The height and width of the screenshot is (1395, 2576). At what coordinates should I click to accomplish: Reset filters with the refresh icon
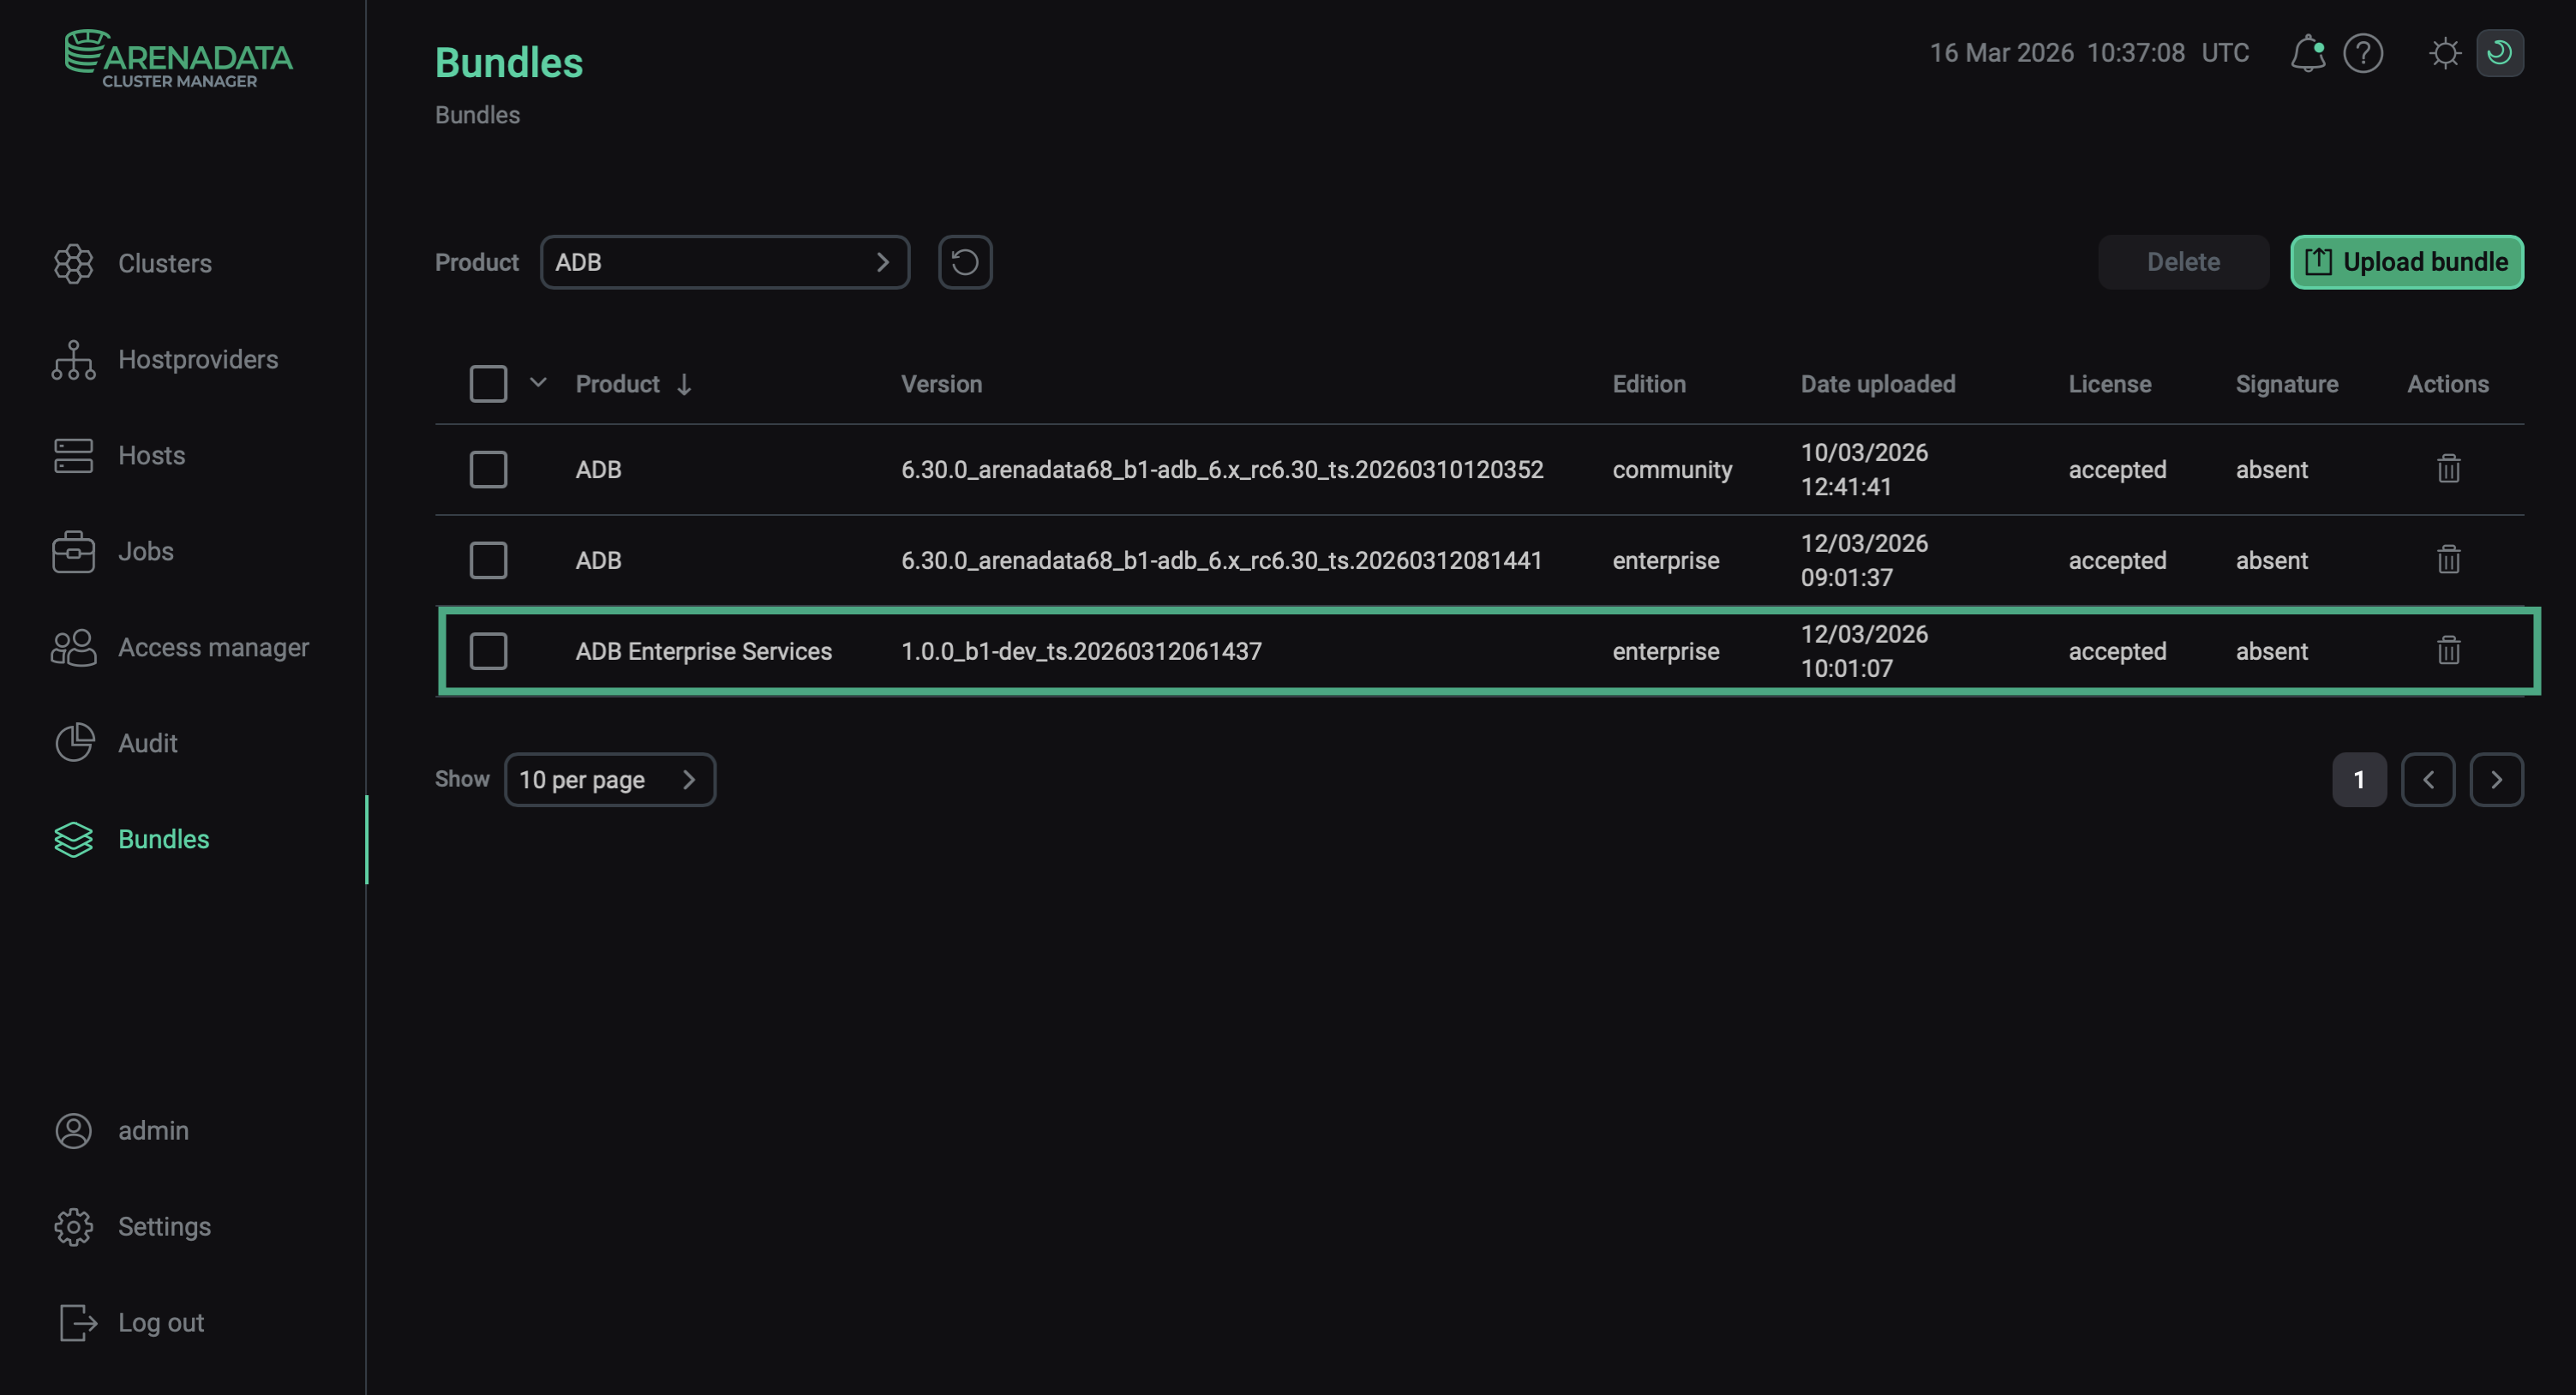click(x=964, y=262)
